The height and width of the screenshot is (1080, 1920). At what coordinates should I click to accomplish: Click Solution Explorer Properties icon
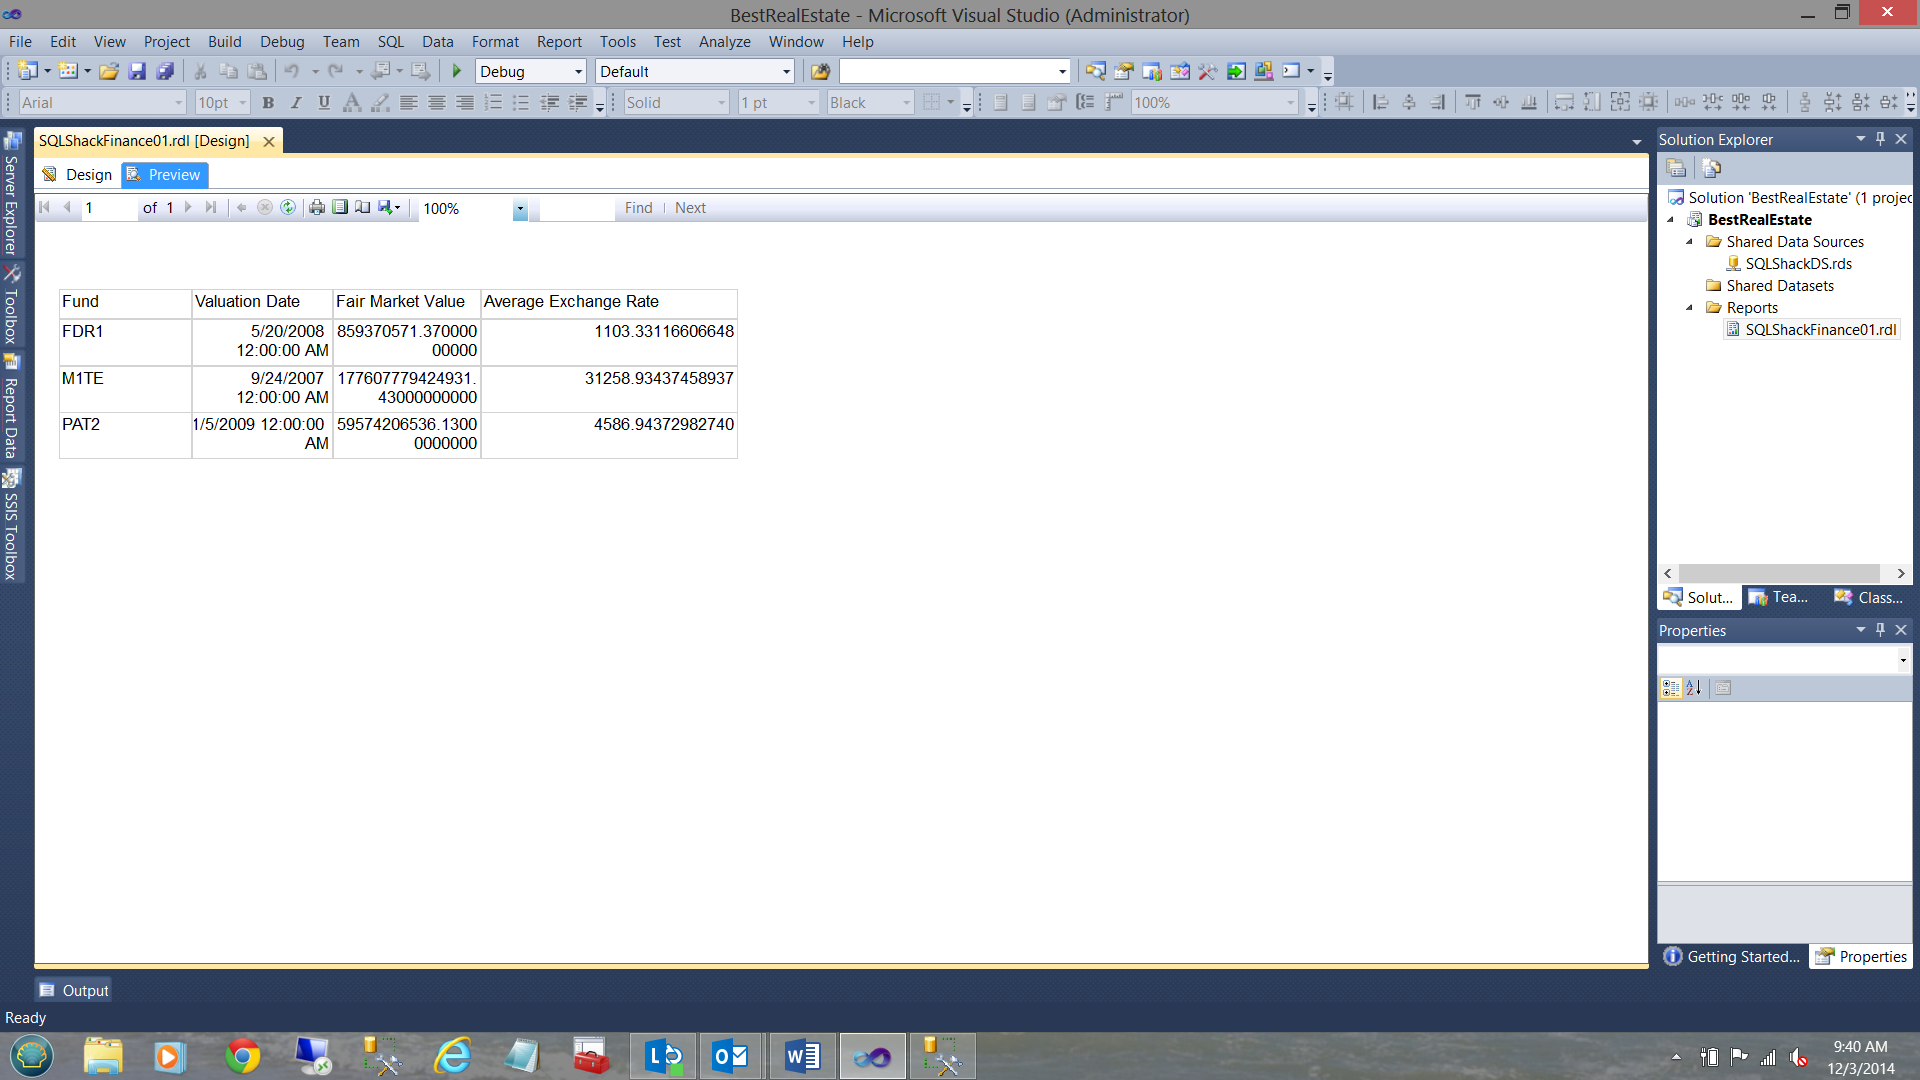click(1677, 168)
